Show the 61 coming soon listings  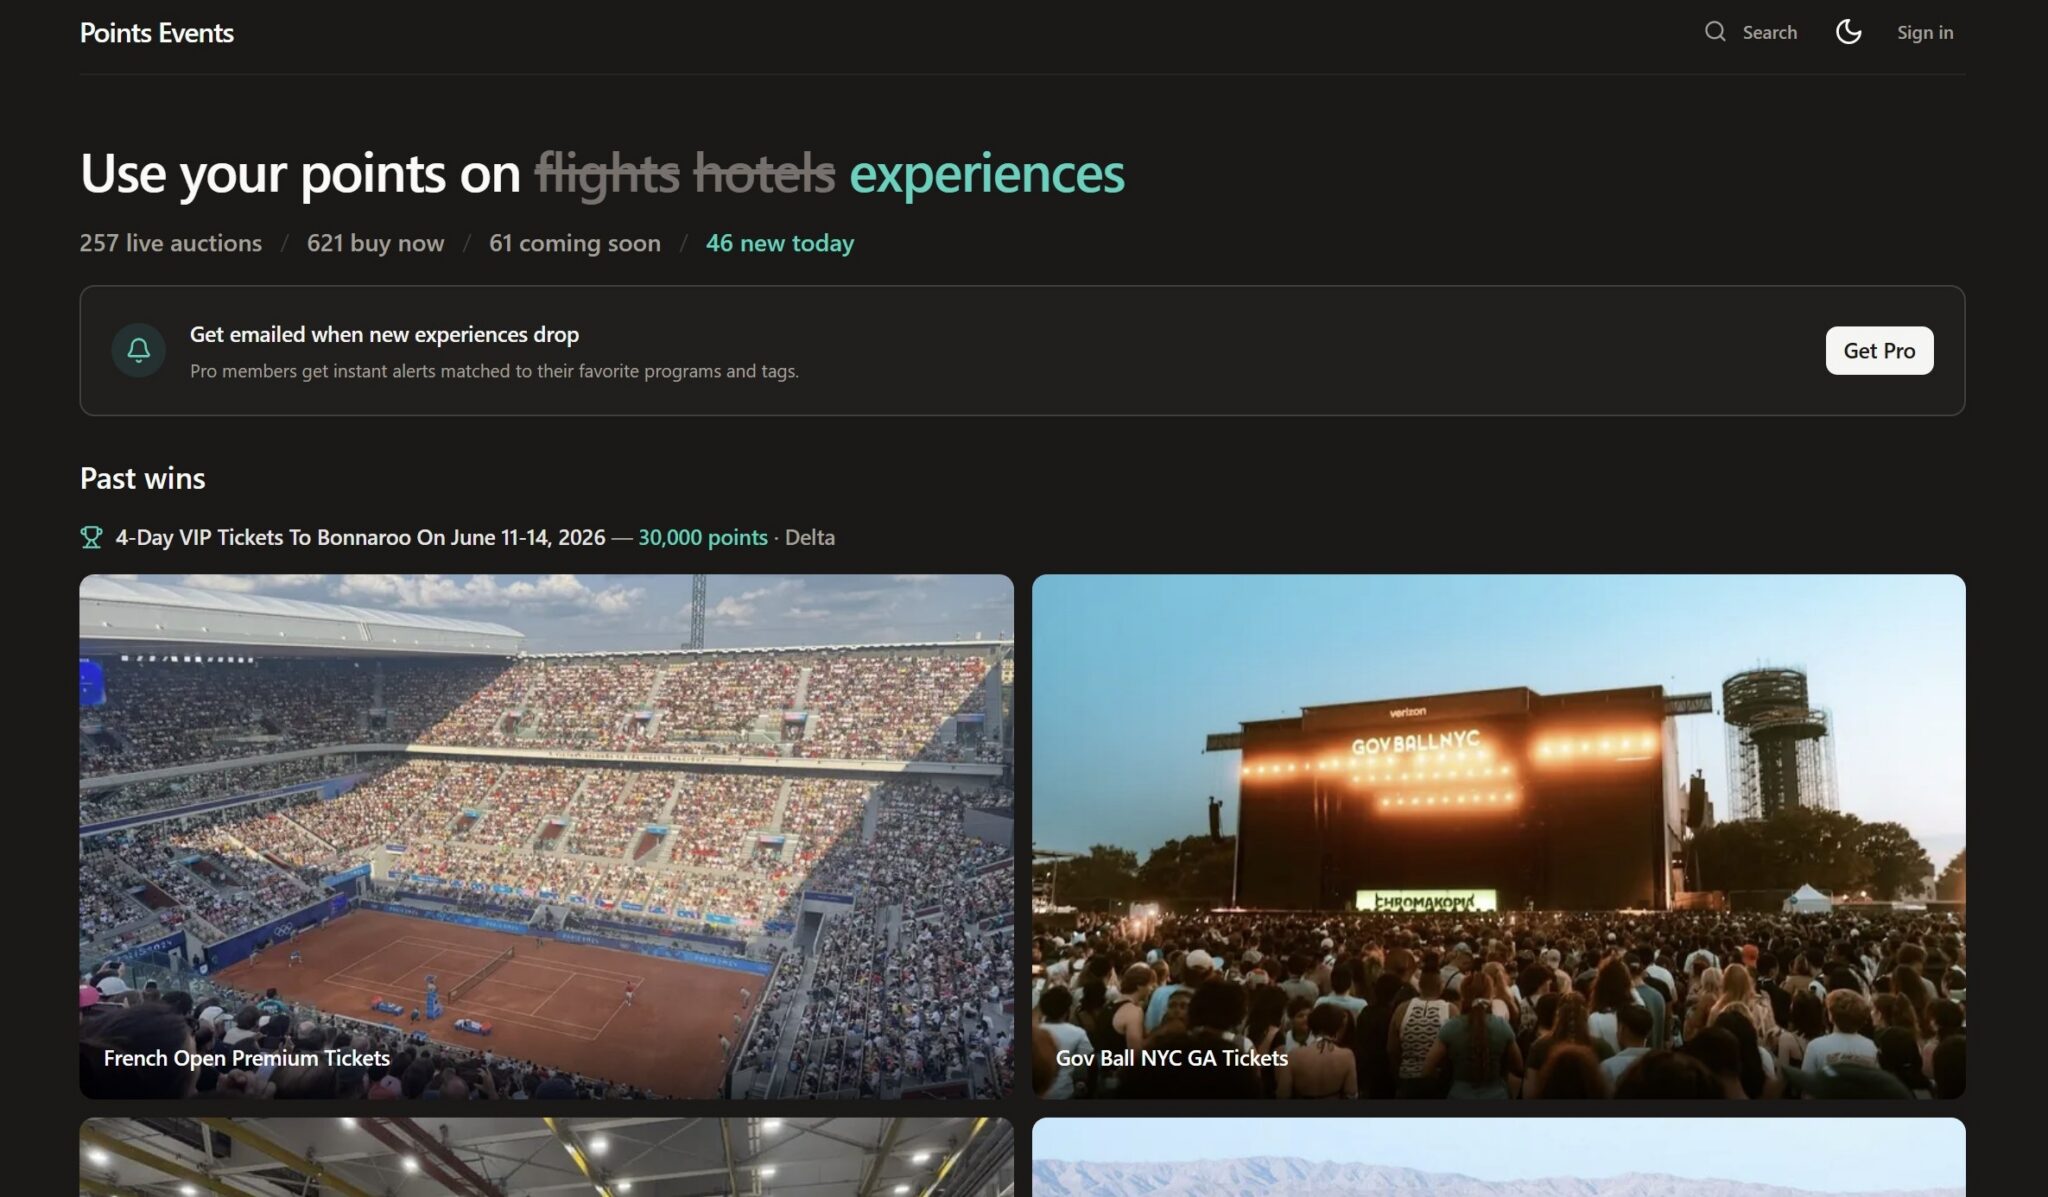(574, 243)
